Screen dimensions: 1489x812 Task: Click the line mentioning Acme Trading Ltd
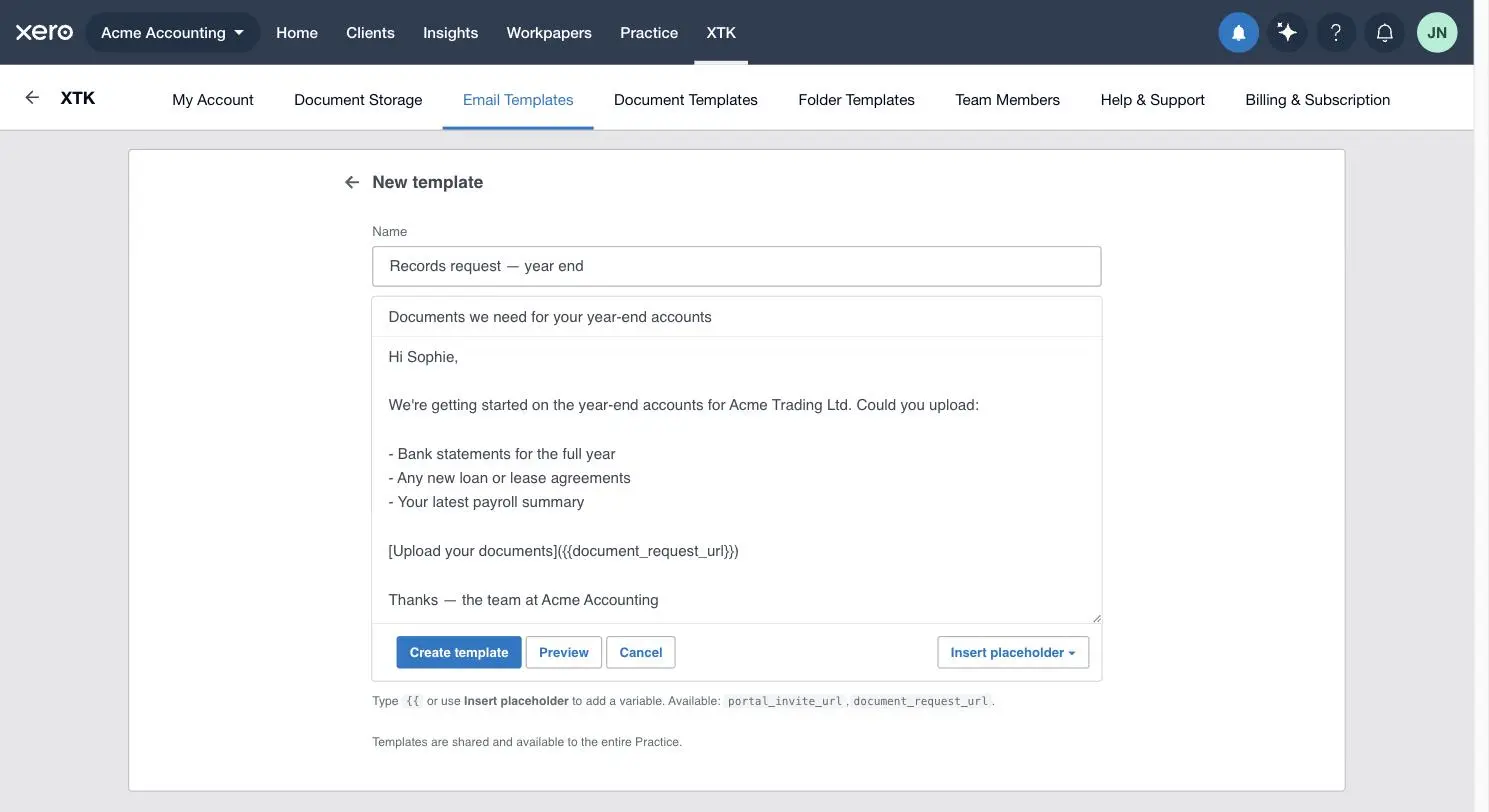pyautogui.click(x=683, y=405)
